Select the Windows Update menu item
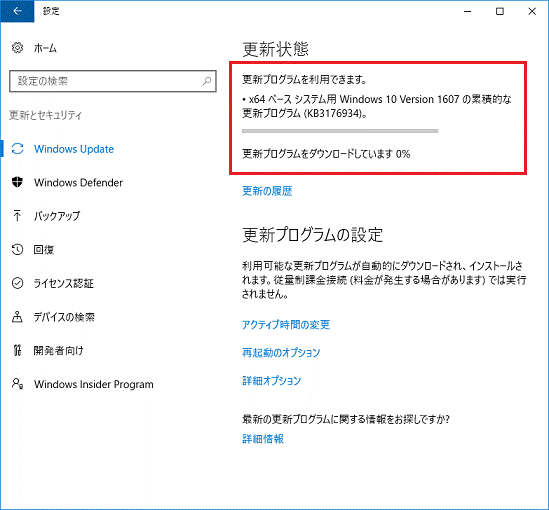Screen dimensions: 549x510 pos(74,149)
